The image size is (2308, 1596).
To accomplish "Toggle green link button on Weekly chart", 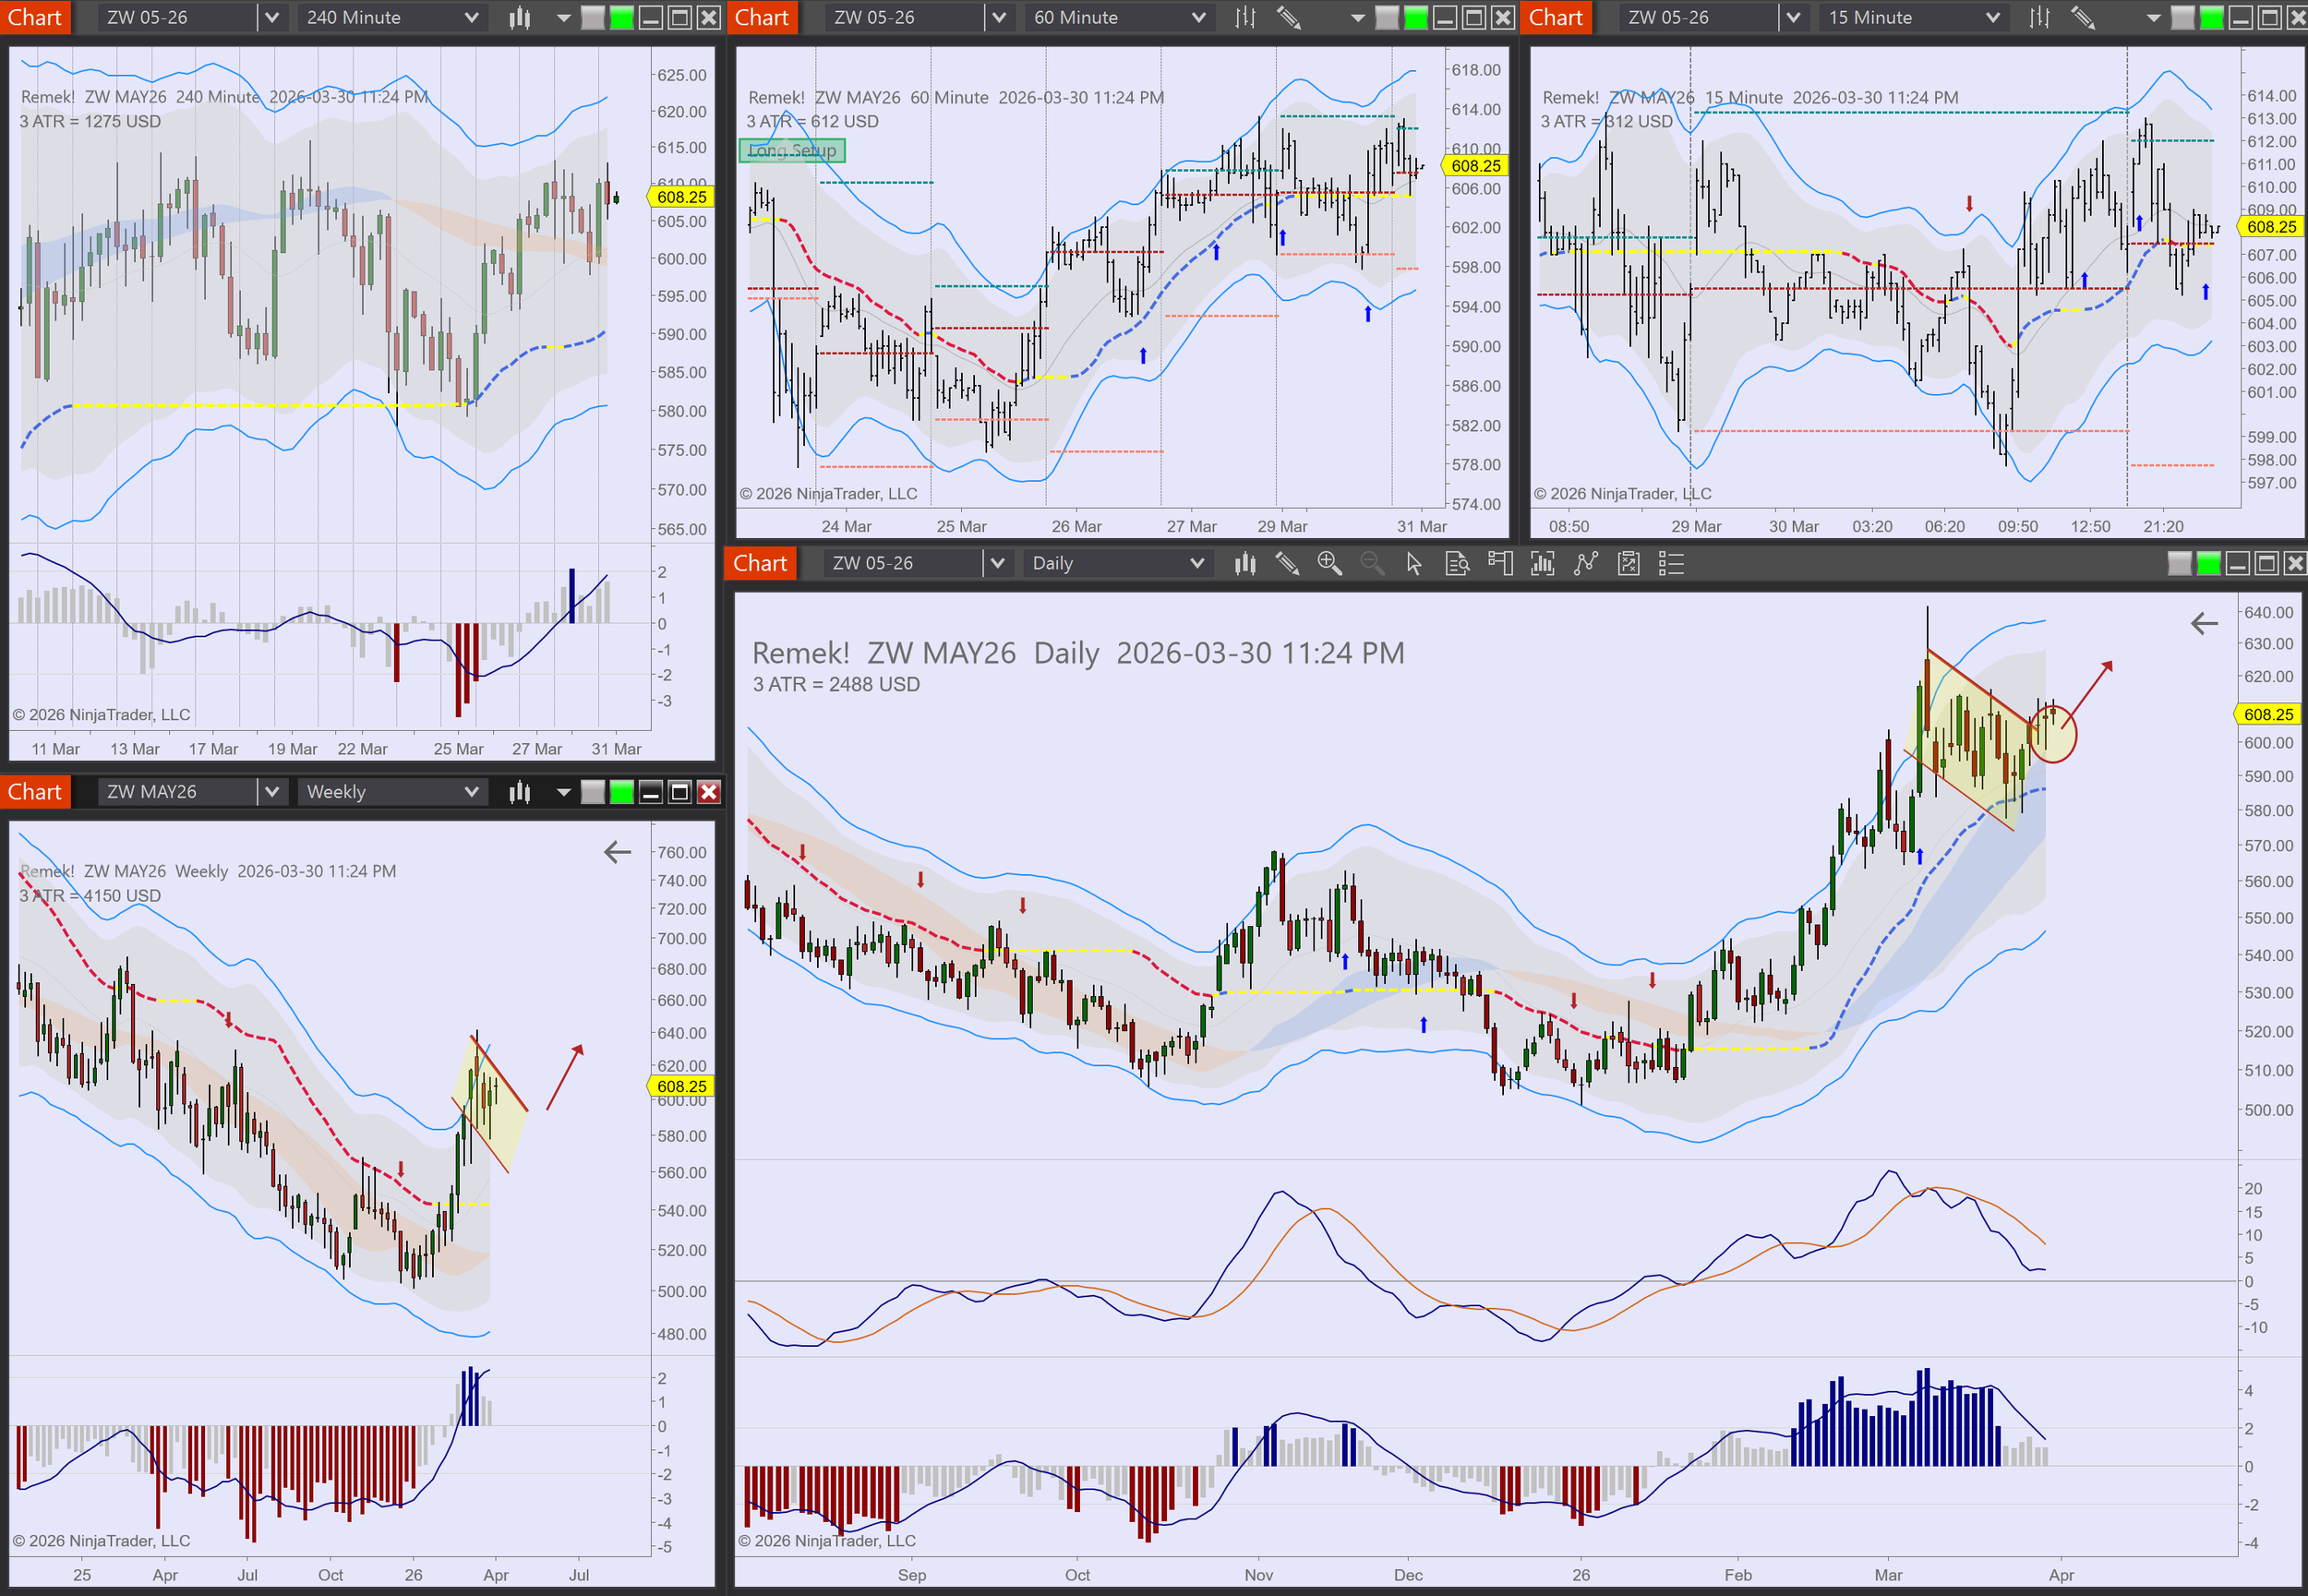I will (622, 793).
